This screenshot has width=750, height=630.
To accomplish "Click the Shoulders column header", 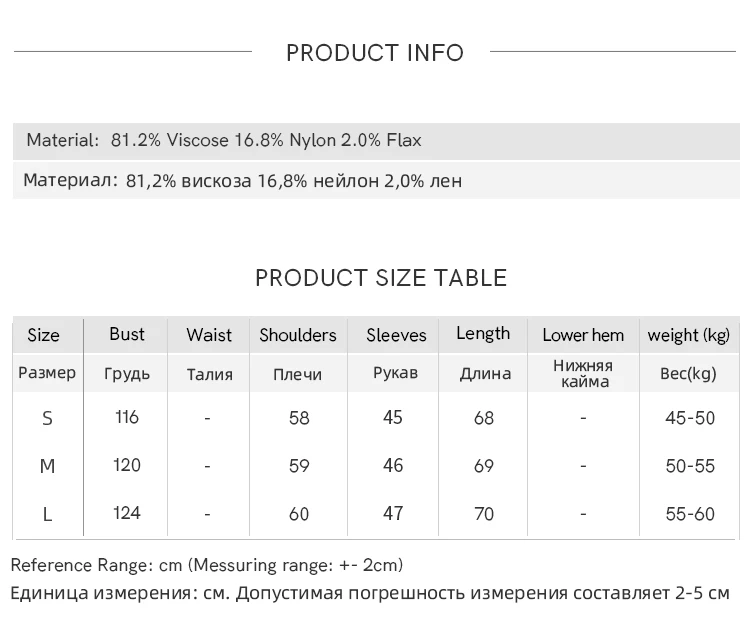I will point(298,335).
